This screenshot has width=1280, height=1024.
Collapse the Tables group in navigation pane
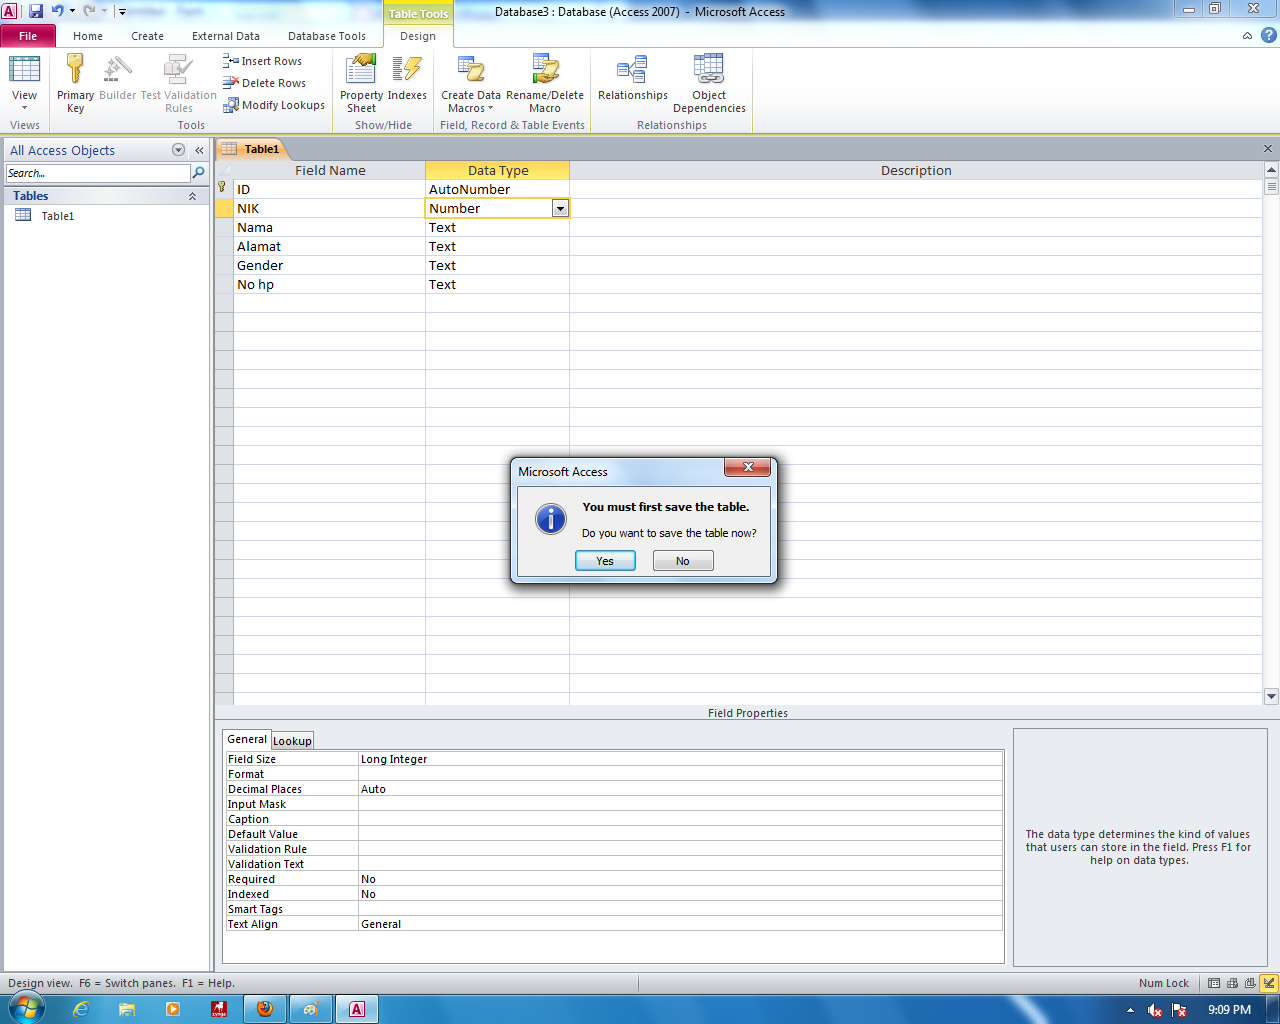[x=192, y=196]
